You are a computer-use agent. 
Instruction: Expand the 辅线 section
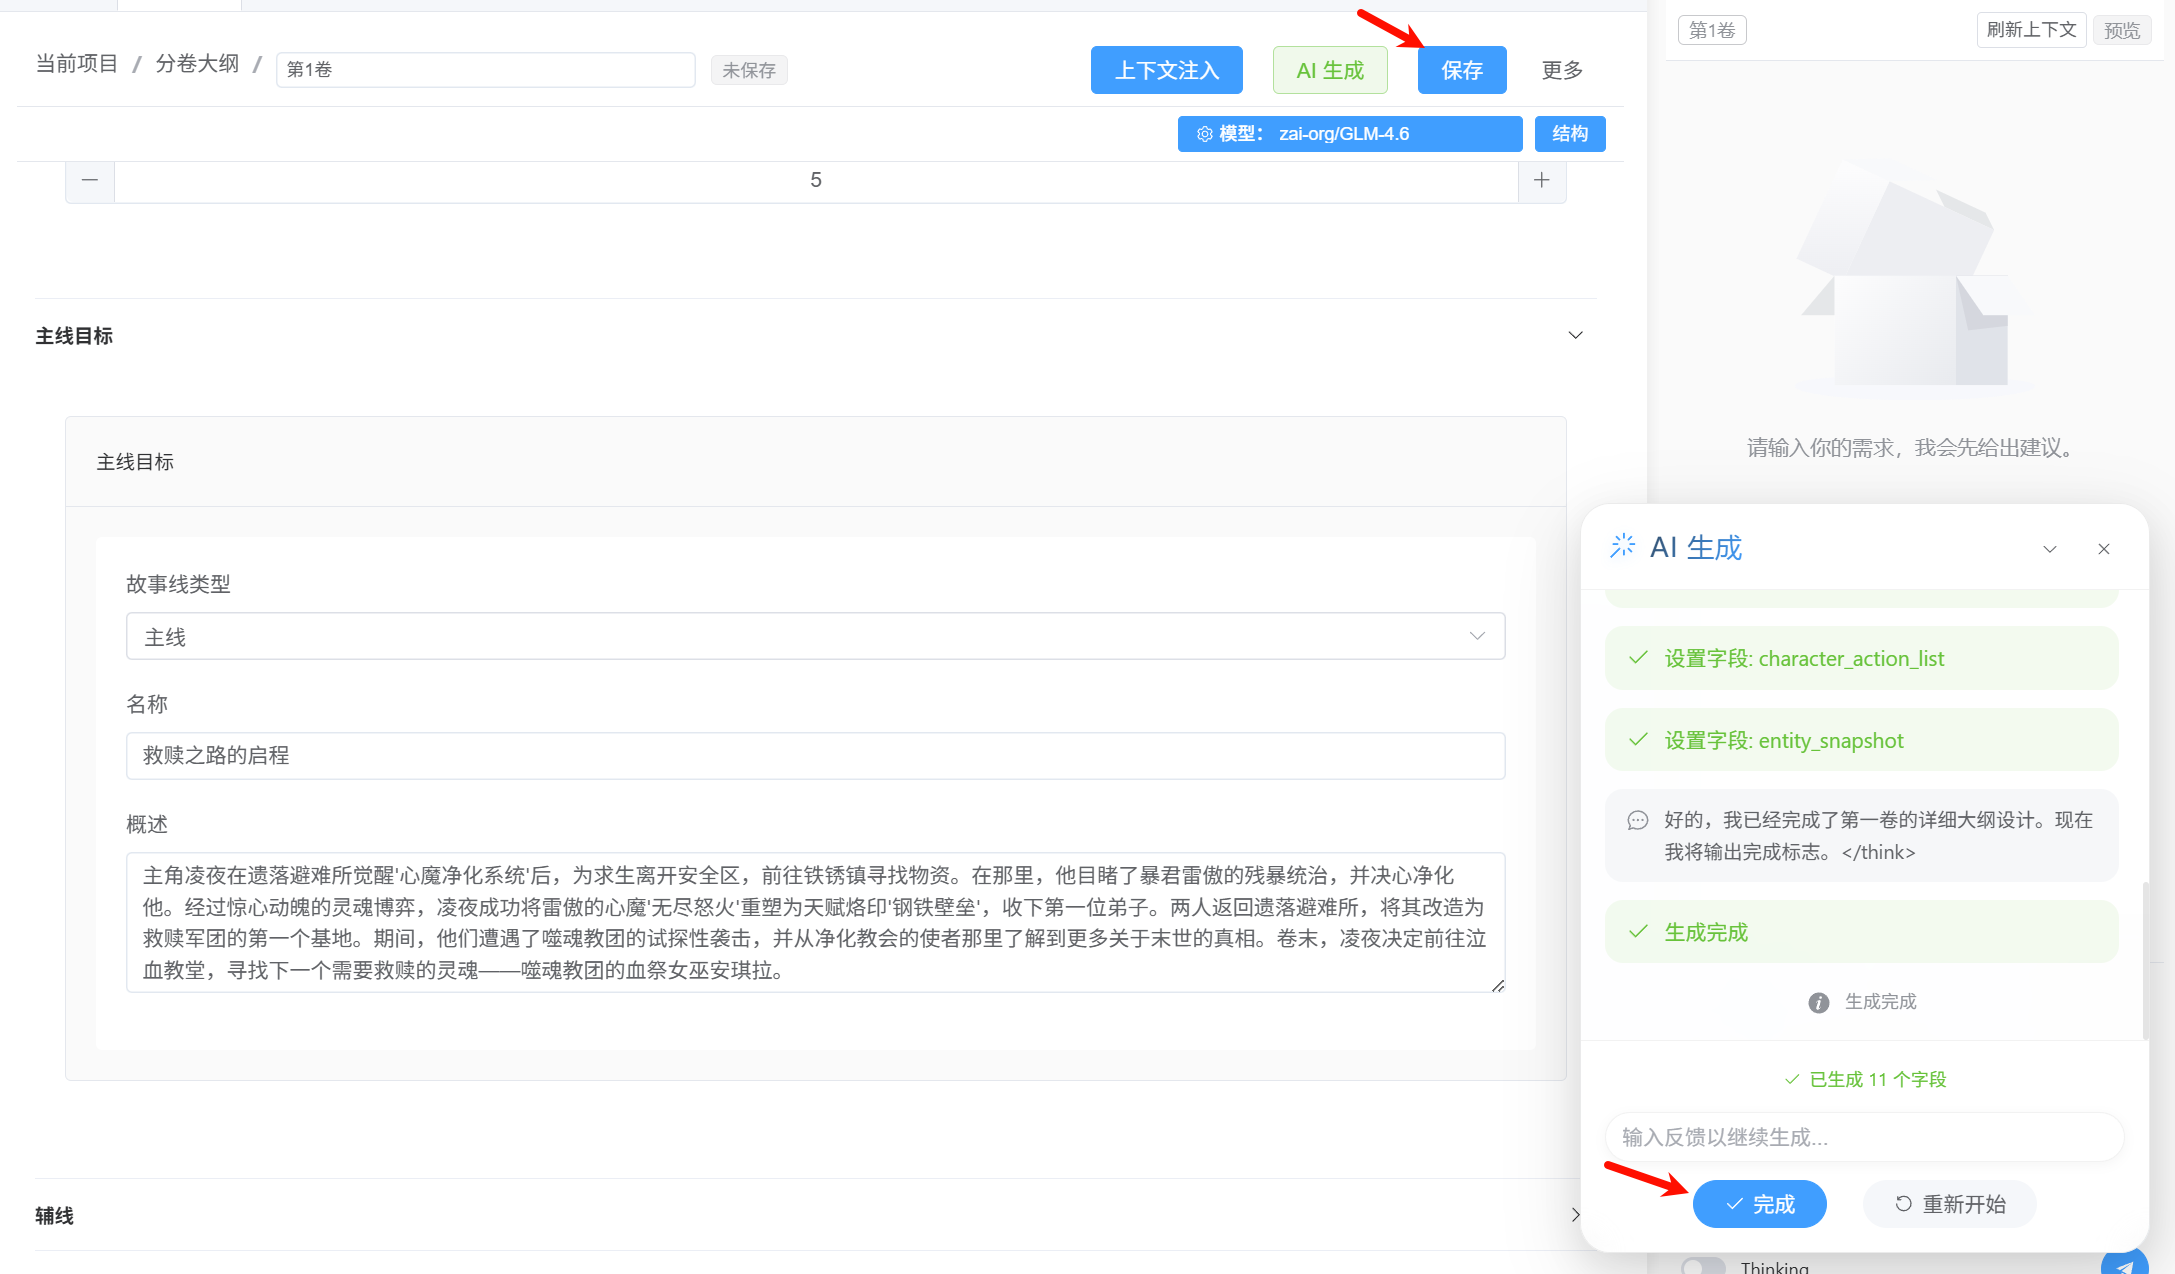click(x=1575, y=1215)
